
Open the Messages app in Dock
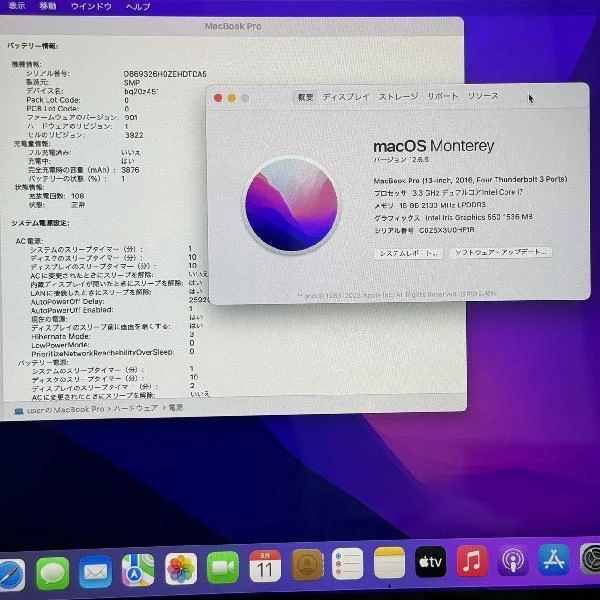pos(53,573)
